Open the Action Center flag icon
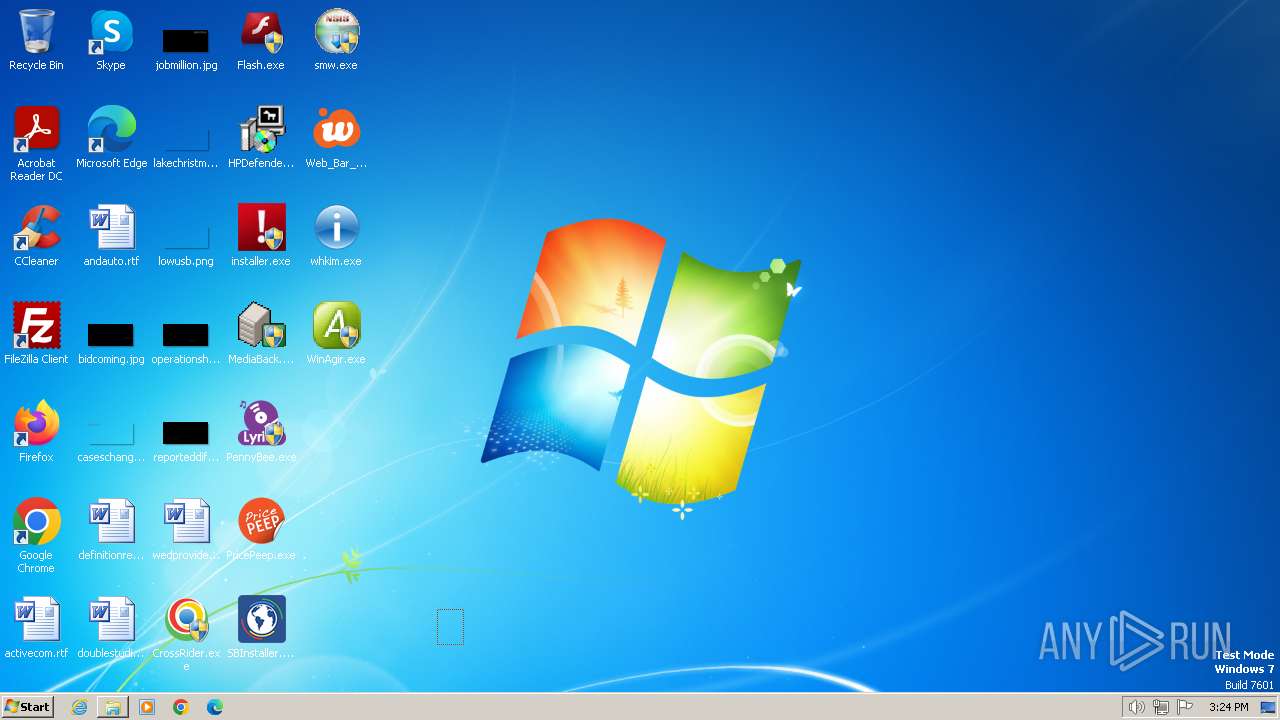1280x720 pixels. [x=1185, y=707]
